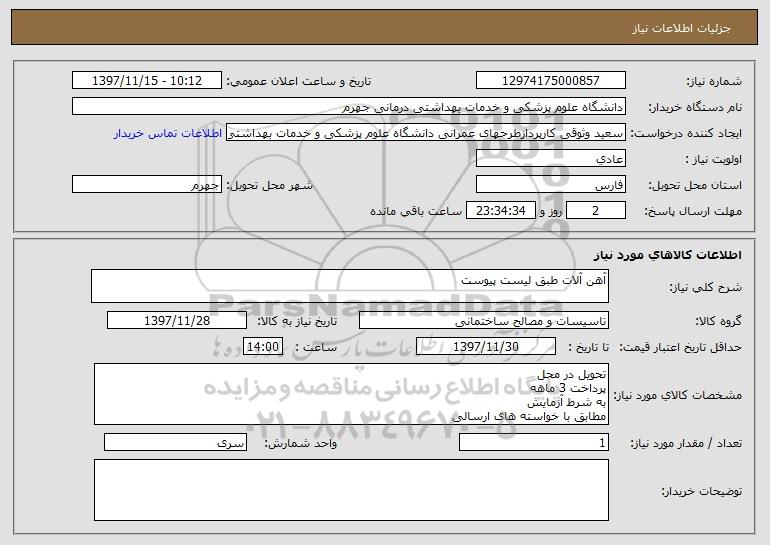Select the announcement date field 1397/11/15 - 10:12

click(x=147, y=81)
